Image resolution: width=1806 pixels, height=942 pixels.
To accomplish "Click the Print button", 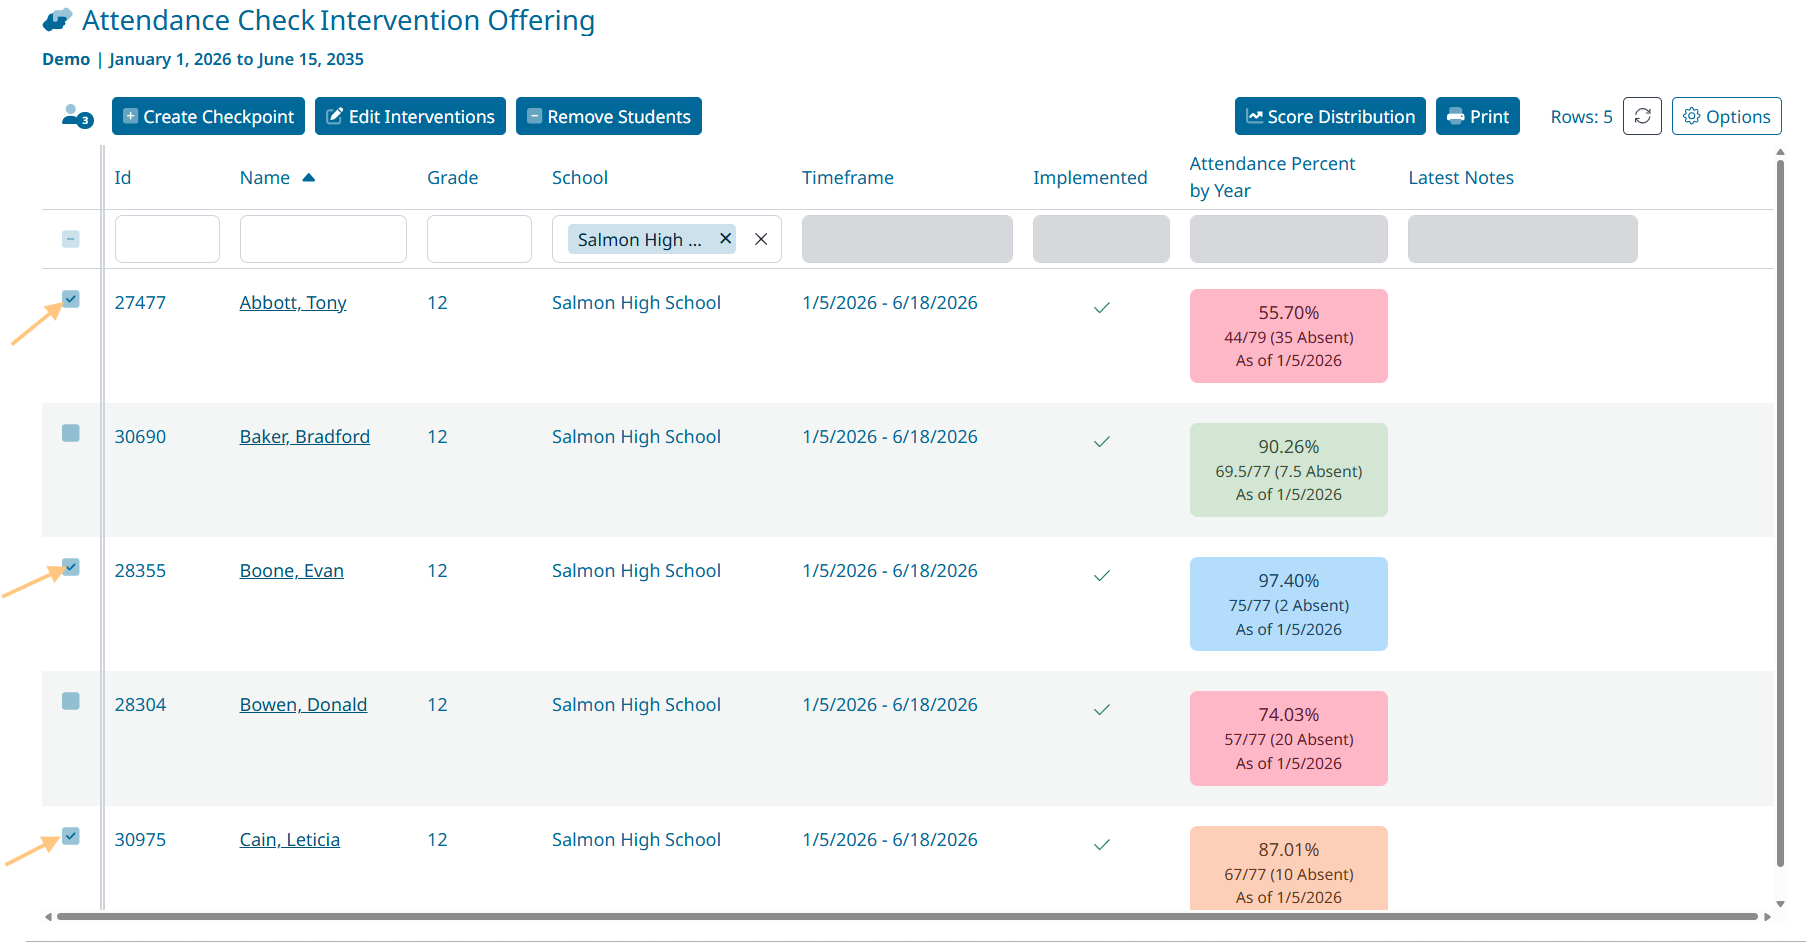I will pyautogui.click(x=1477, y=116).
